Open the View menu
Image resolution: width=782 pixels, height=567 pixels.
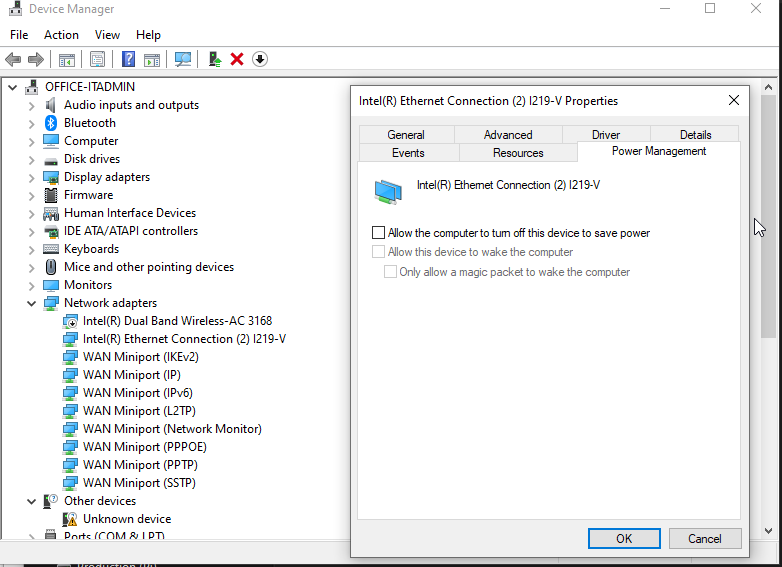tap(107, 35)
